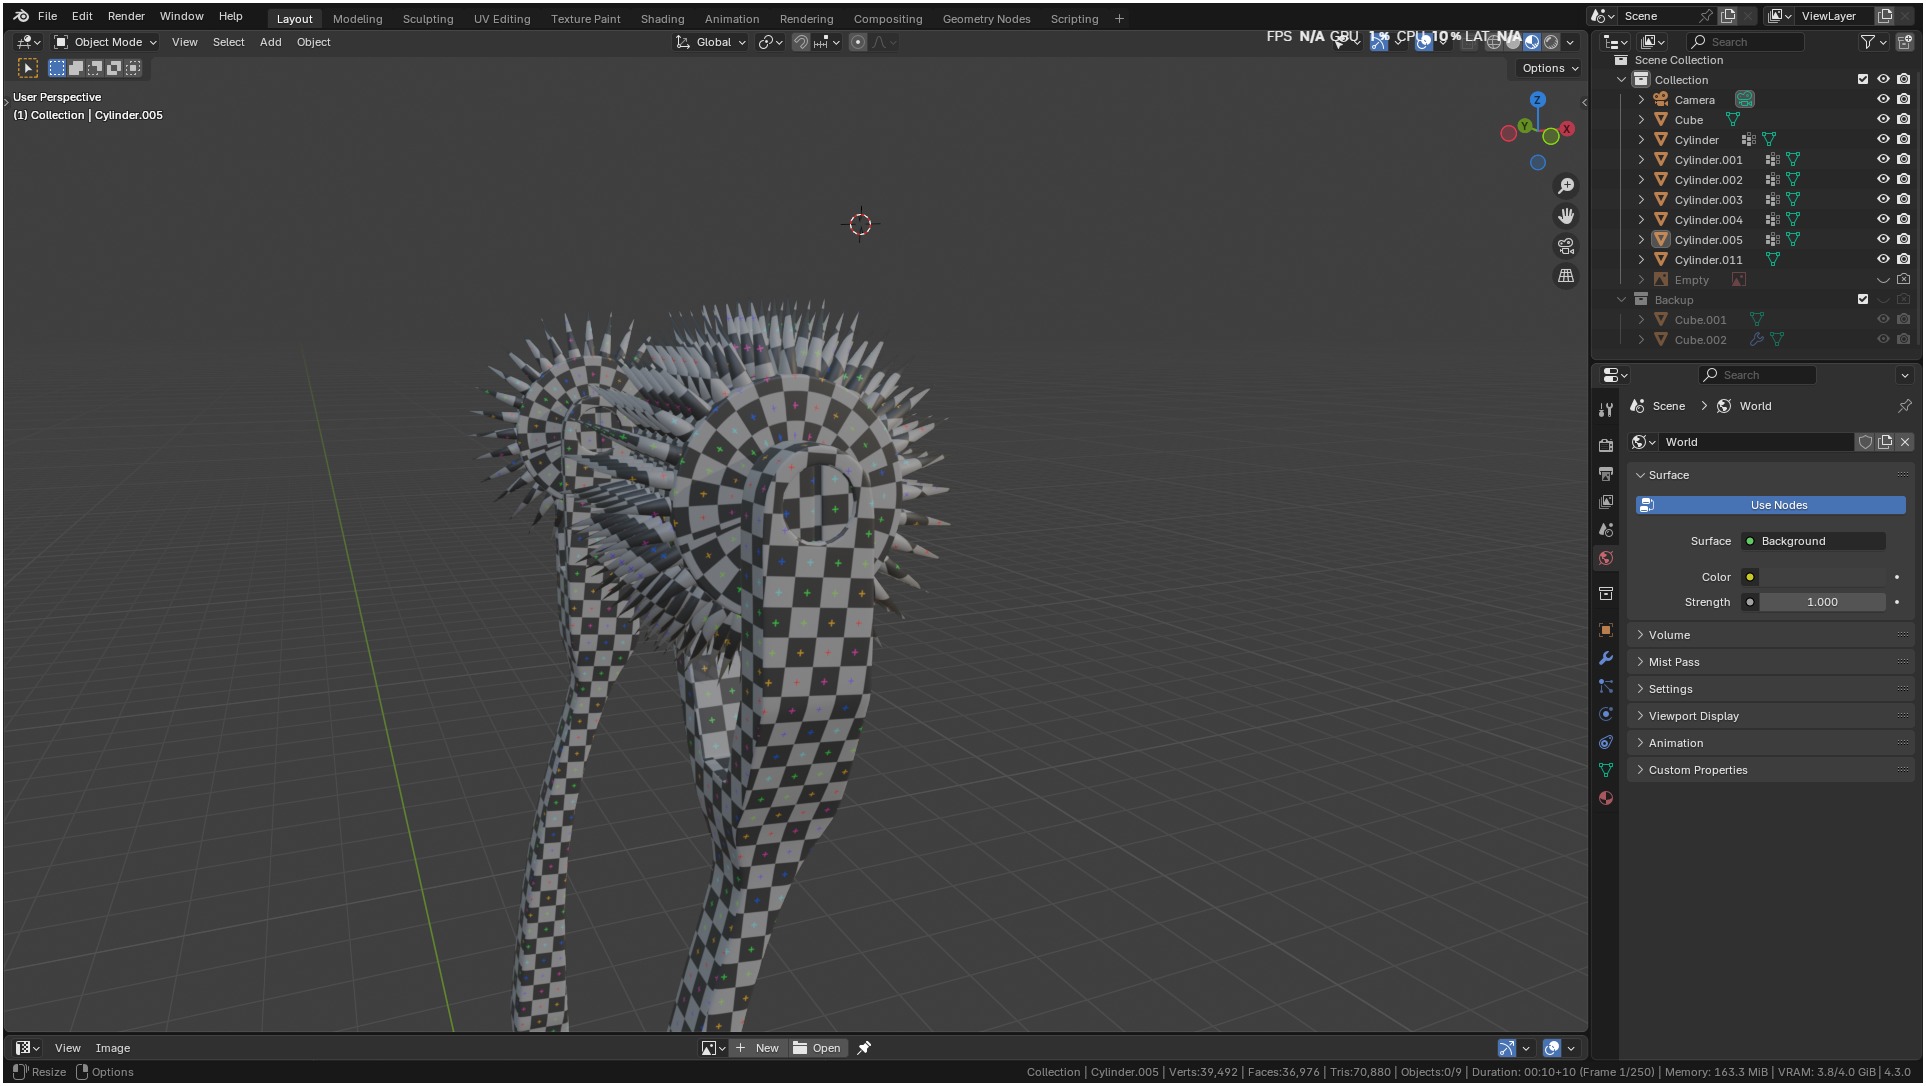Hide Cylinder.003 with its eye icon
The height and width of the screenshot is (1086, 1926).
(1883, 200)
